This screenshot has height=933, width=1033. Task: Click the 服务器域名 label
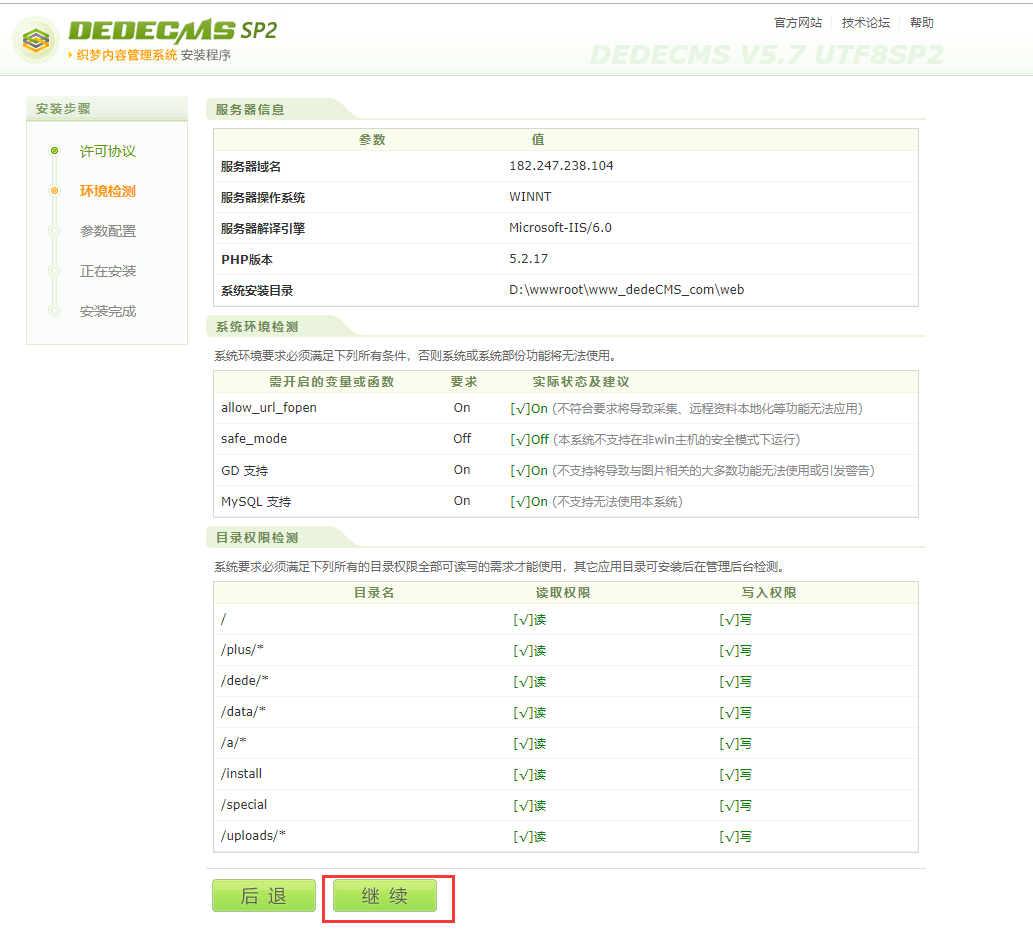coord(251,167)
